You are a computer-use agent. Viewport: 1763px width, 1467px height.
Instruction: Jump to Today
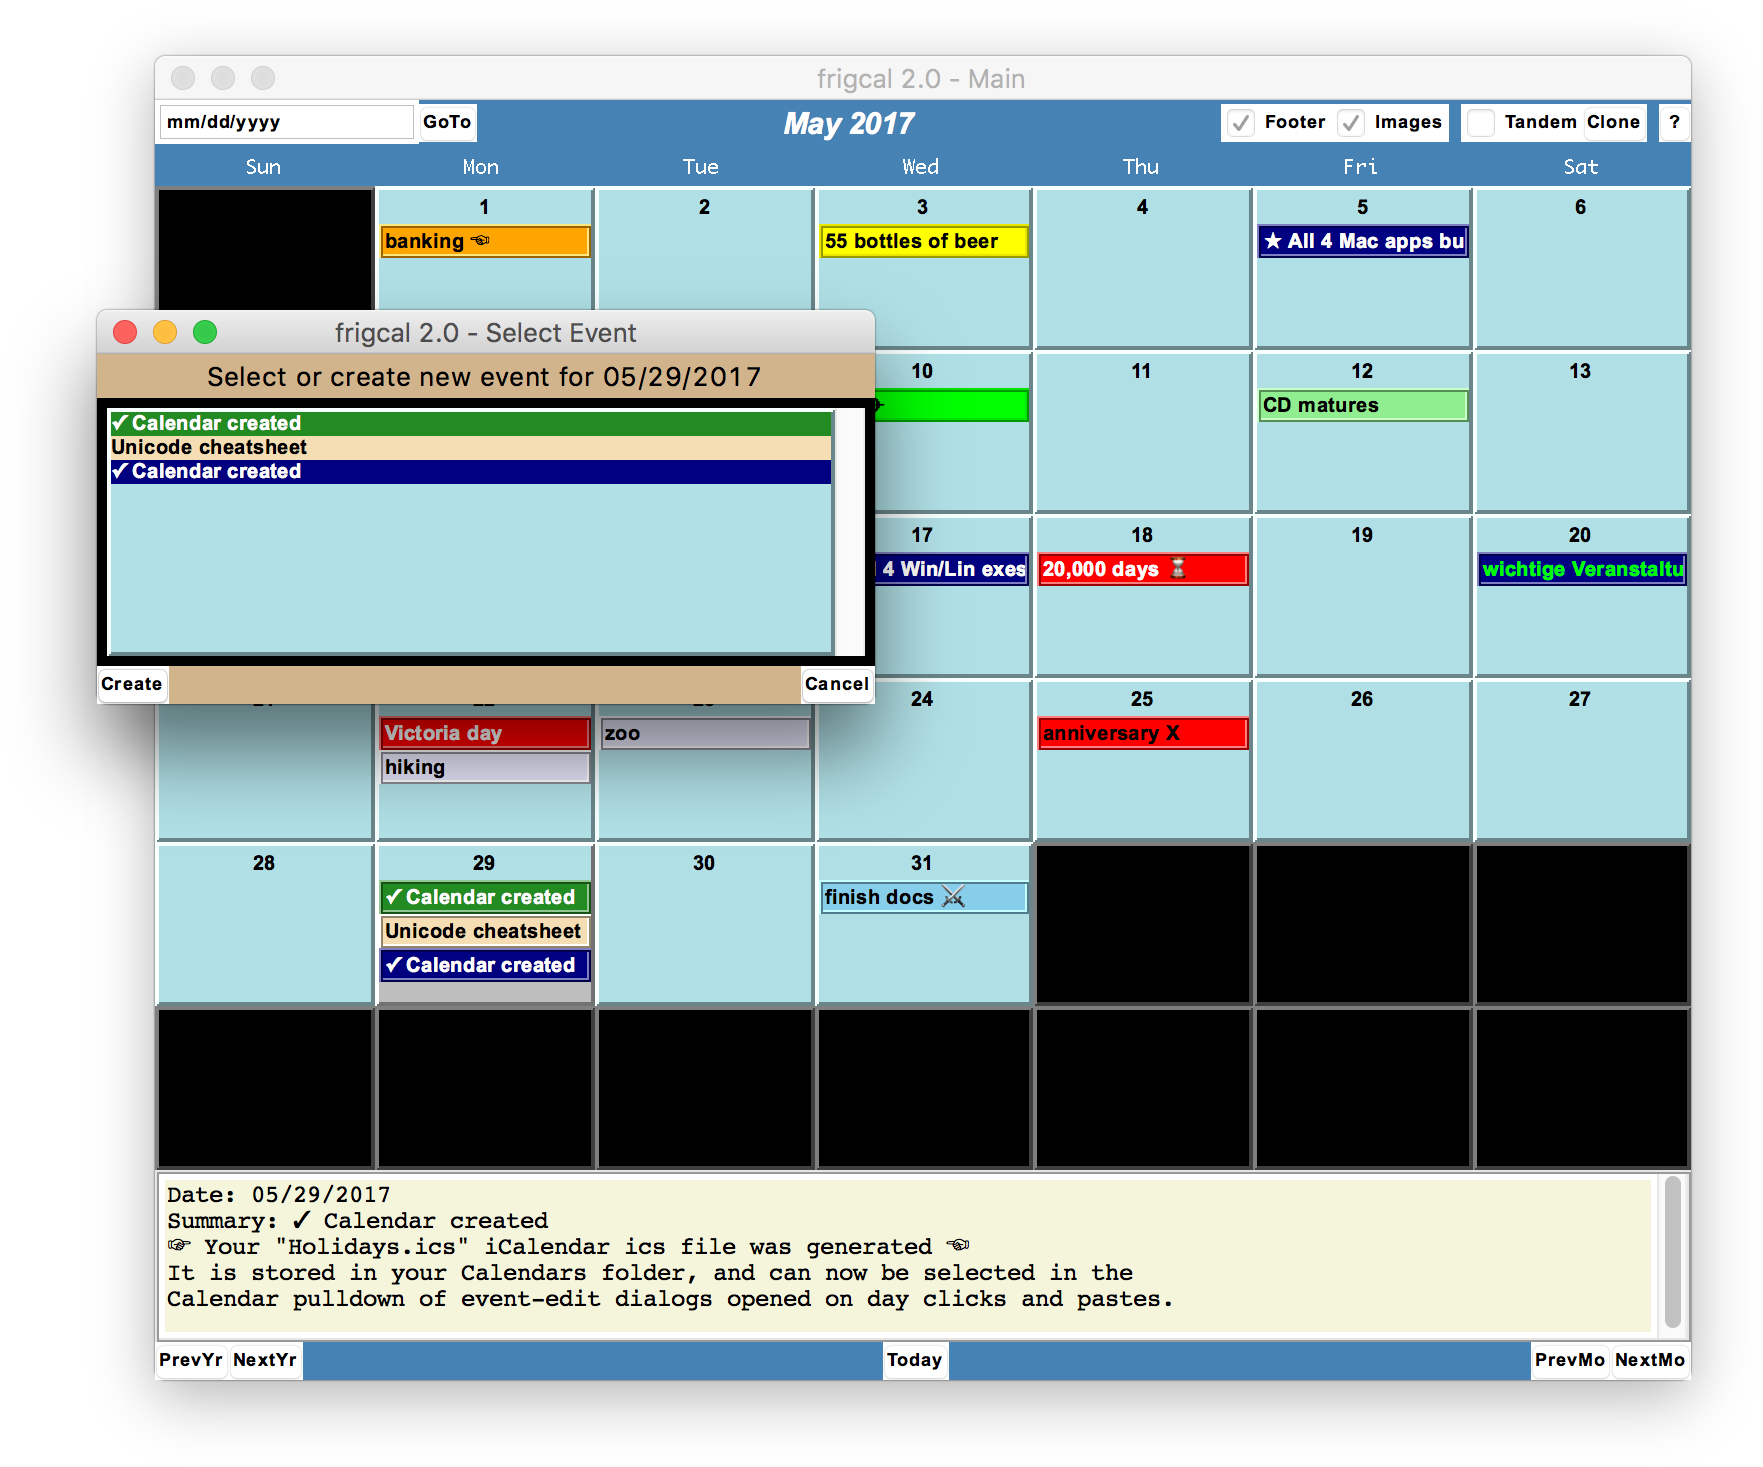(x=915, y=1360)
